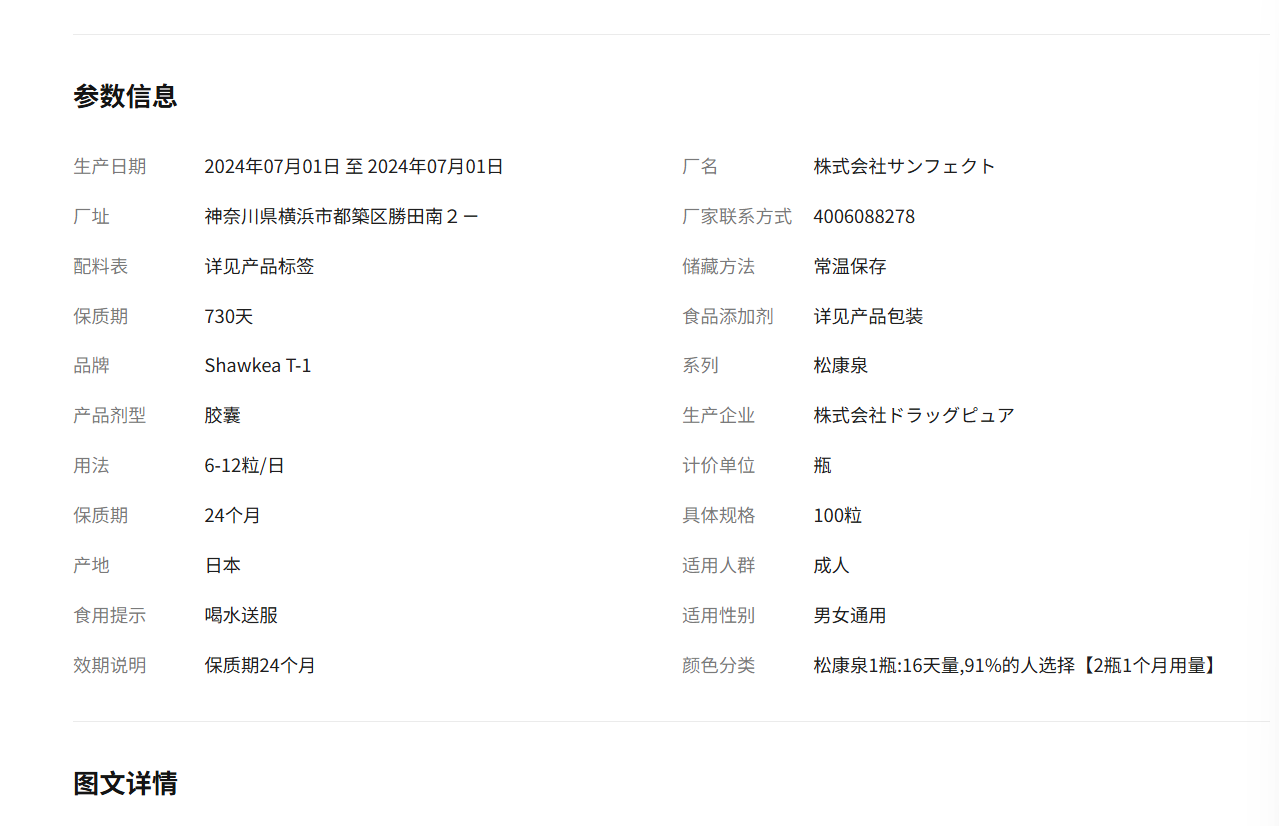Click the factory name 株式会社サンフェクト

(x=904, y=167)
